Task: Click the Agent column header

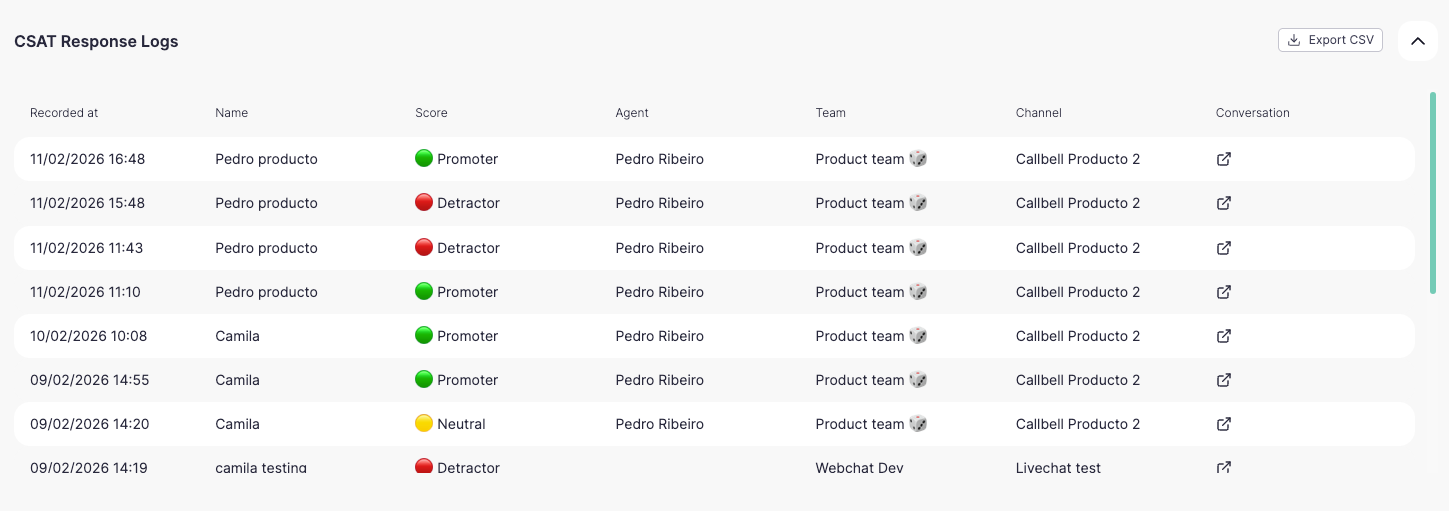Action: pos(632,113)
